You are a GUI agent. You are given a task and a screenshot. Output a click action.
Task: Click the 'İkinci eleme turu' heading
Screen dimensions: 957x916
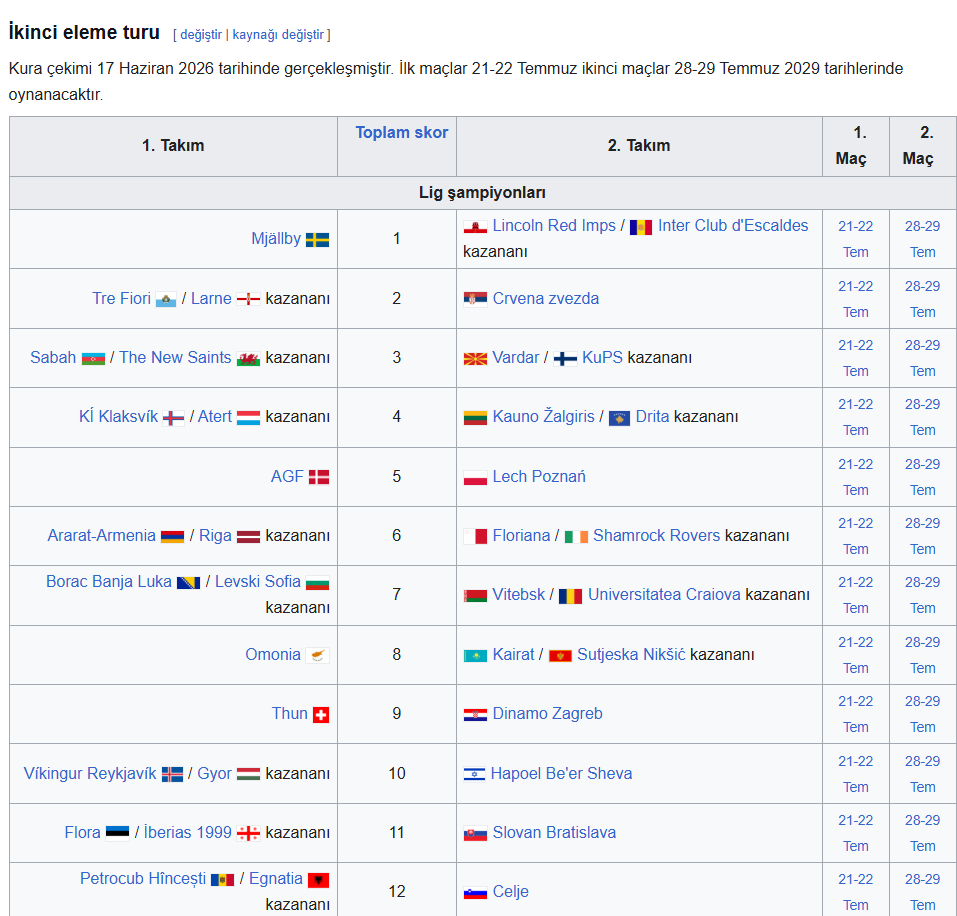pyautogui.click(x=84, y=32)
